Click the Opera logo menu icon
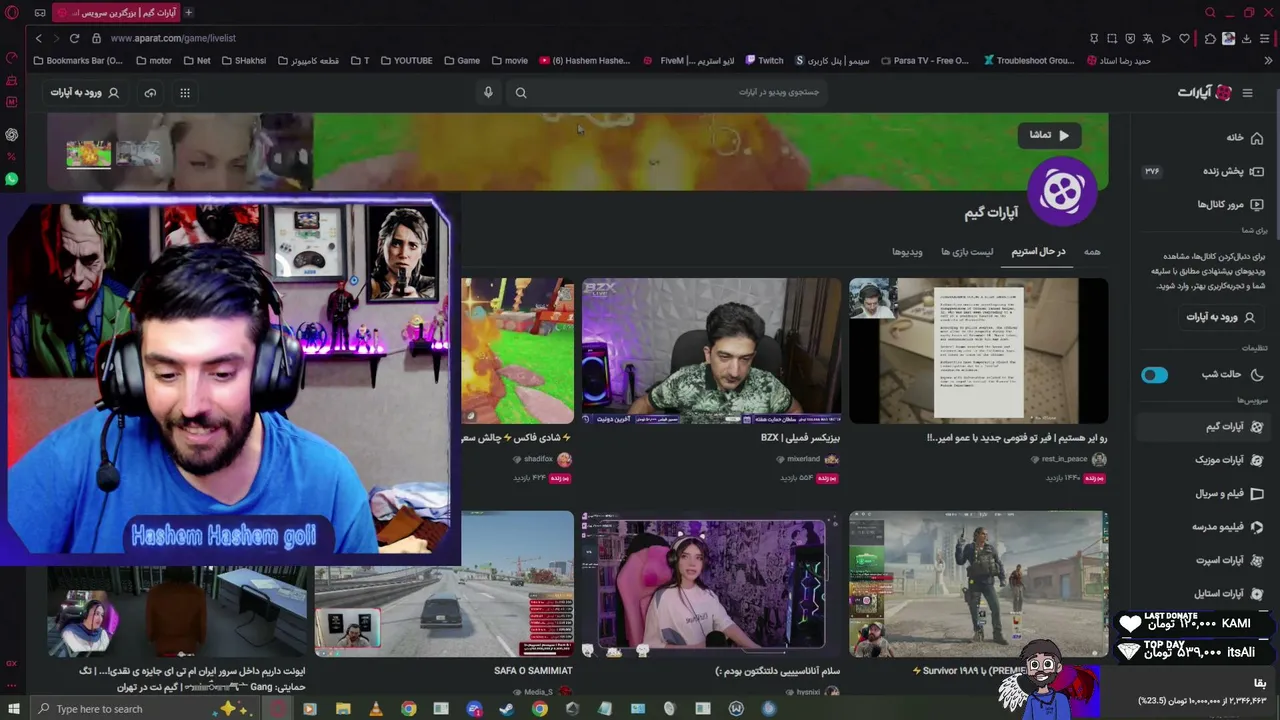The image size is (1280, 720). coord(12,12)
